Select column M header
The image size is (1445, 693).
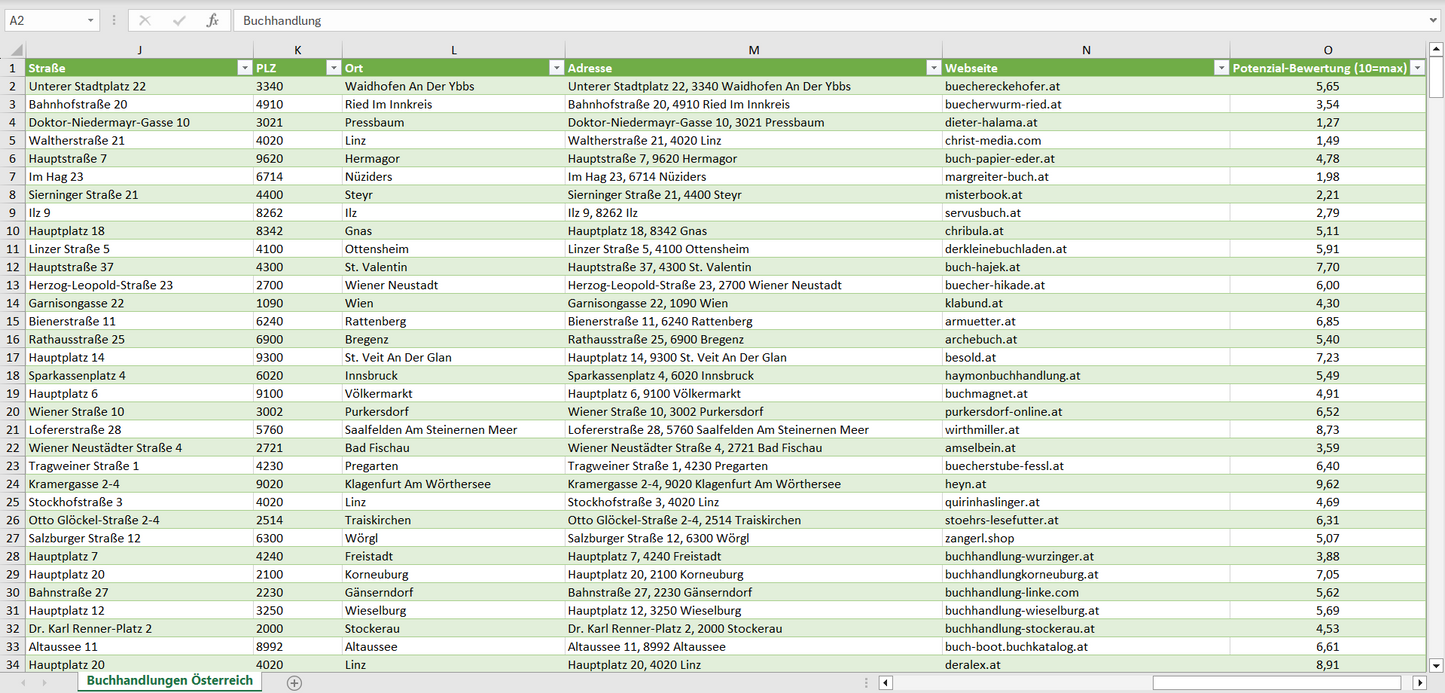click(753, 50)
